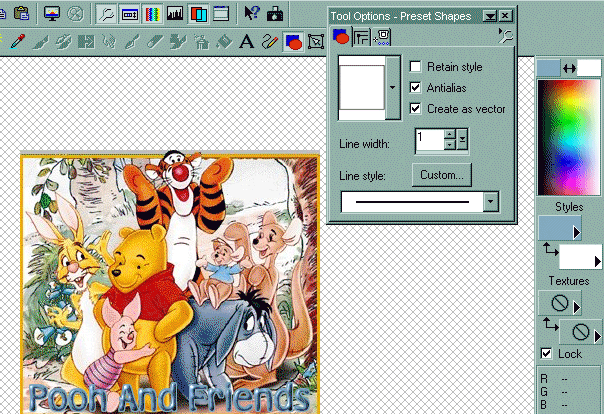The height and width of the screenshot is (414, 604).
Task: Select the Object Selector tool
Action: 316,42
